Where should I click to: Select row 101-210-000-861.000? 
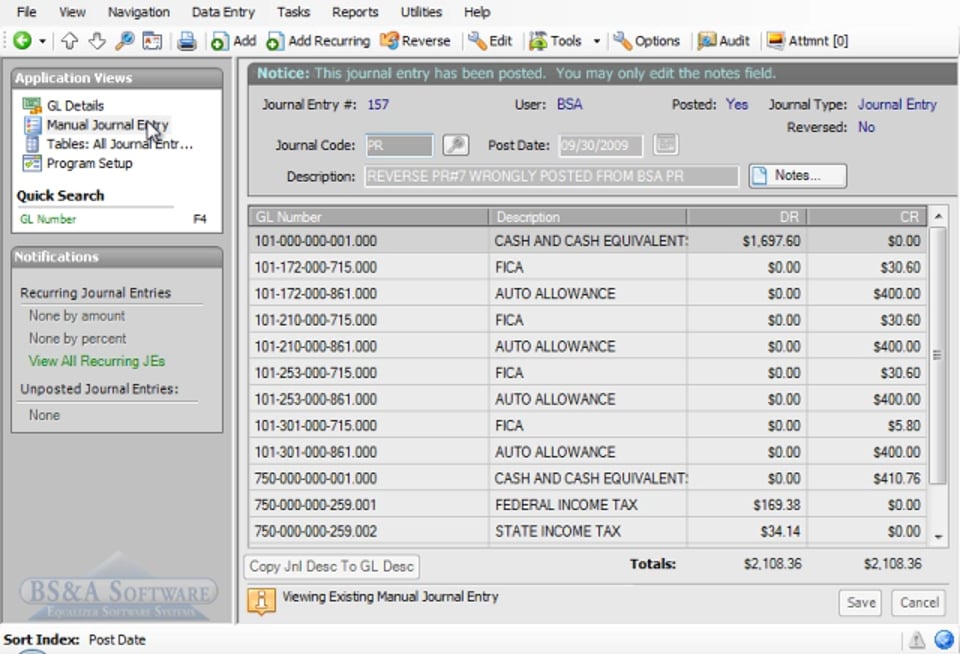[588, 346]
